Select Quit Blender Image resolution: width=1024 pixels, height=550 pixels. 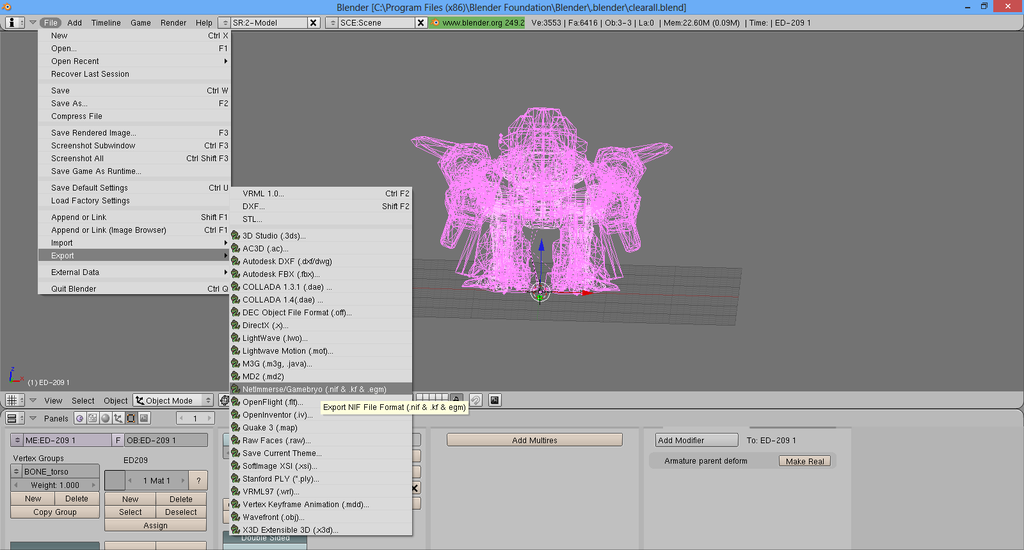(x=134, y=289)
